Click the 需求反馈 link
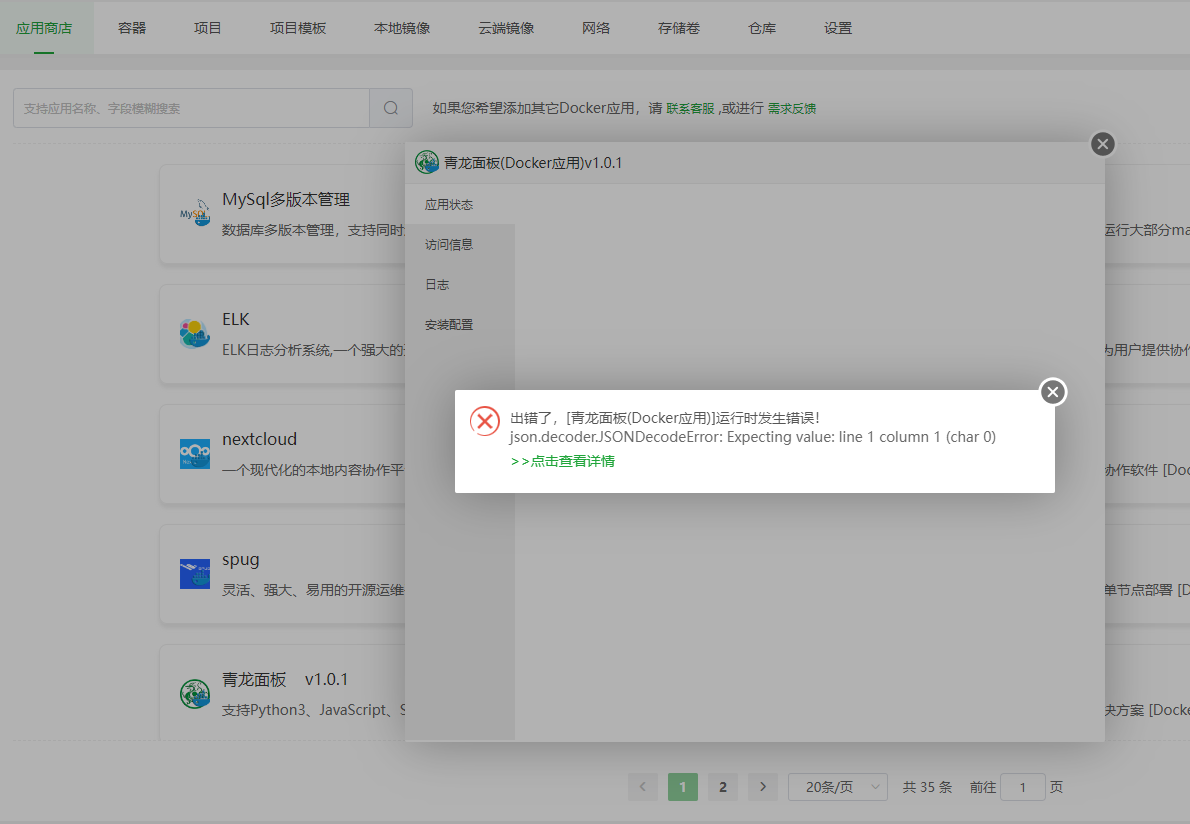This screenshot has width=1190, height=824. (x=792, y=109)
